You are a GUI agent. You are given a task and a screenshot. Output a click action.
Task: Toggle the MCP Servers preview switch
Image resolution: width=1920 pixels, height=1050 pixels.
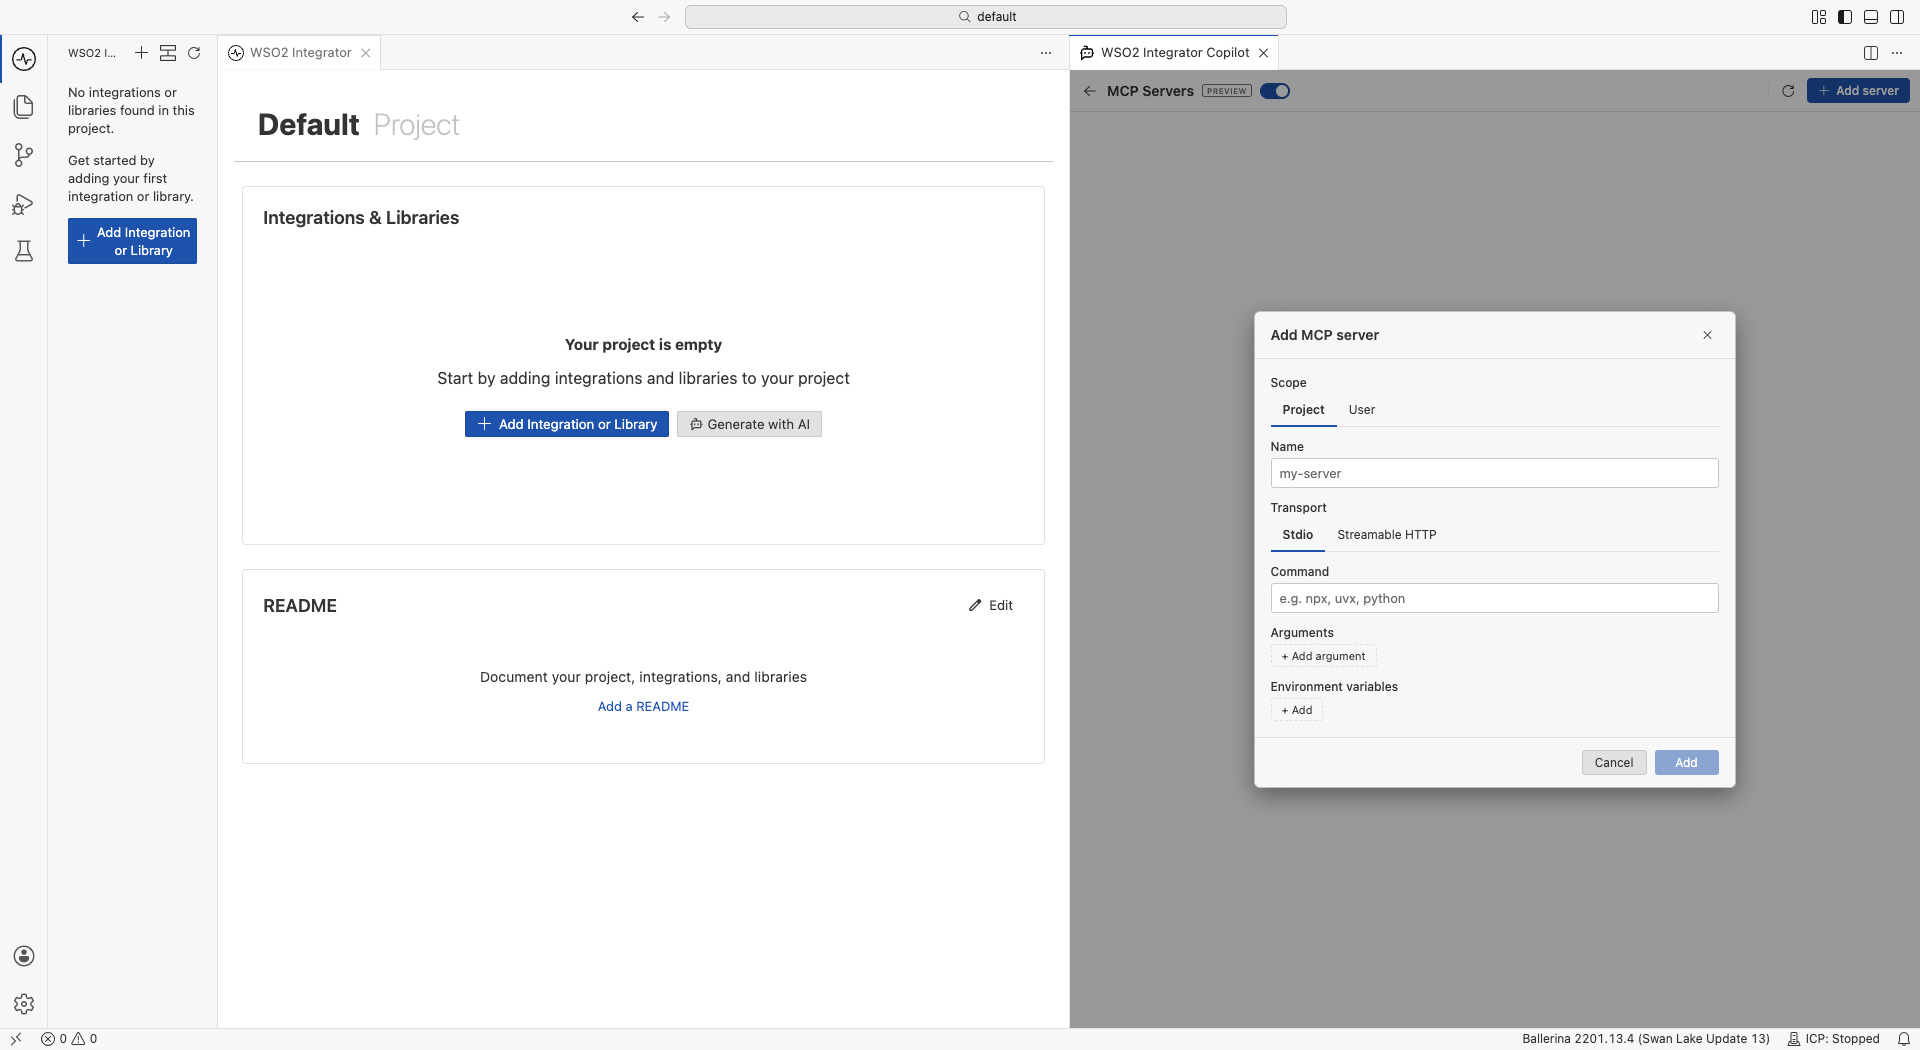(x=1275, y=91)
